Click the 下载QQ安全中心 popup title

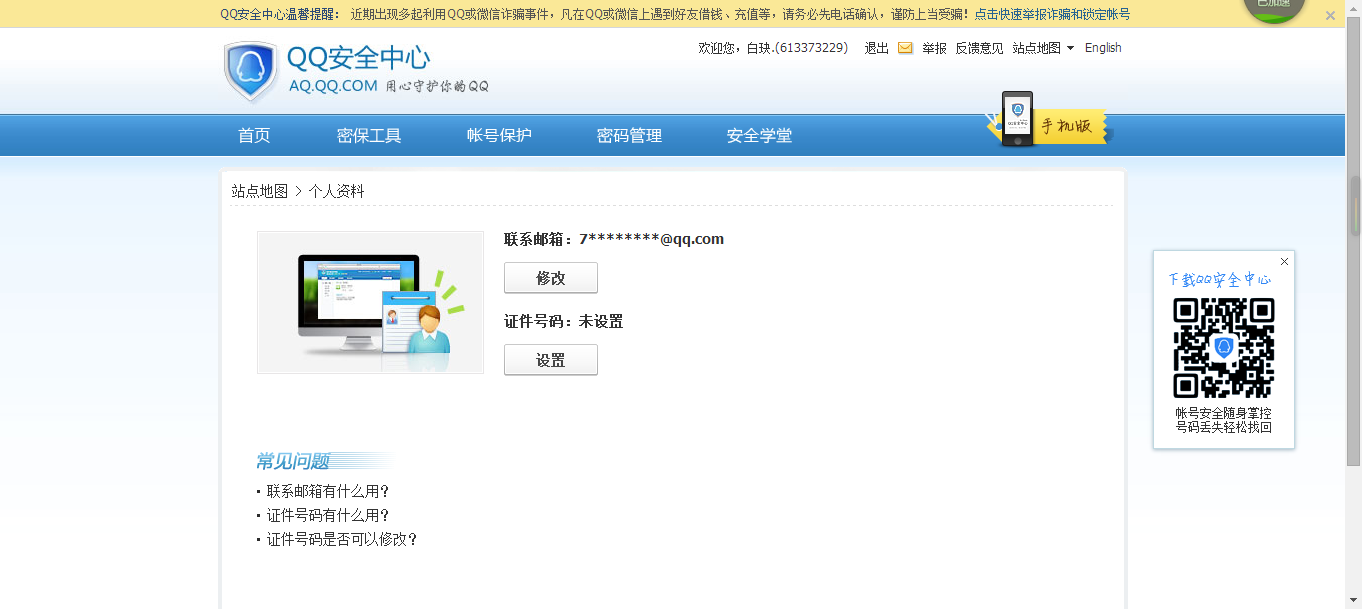(x=1219, y=279)
